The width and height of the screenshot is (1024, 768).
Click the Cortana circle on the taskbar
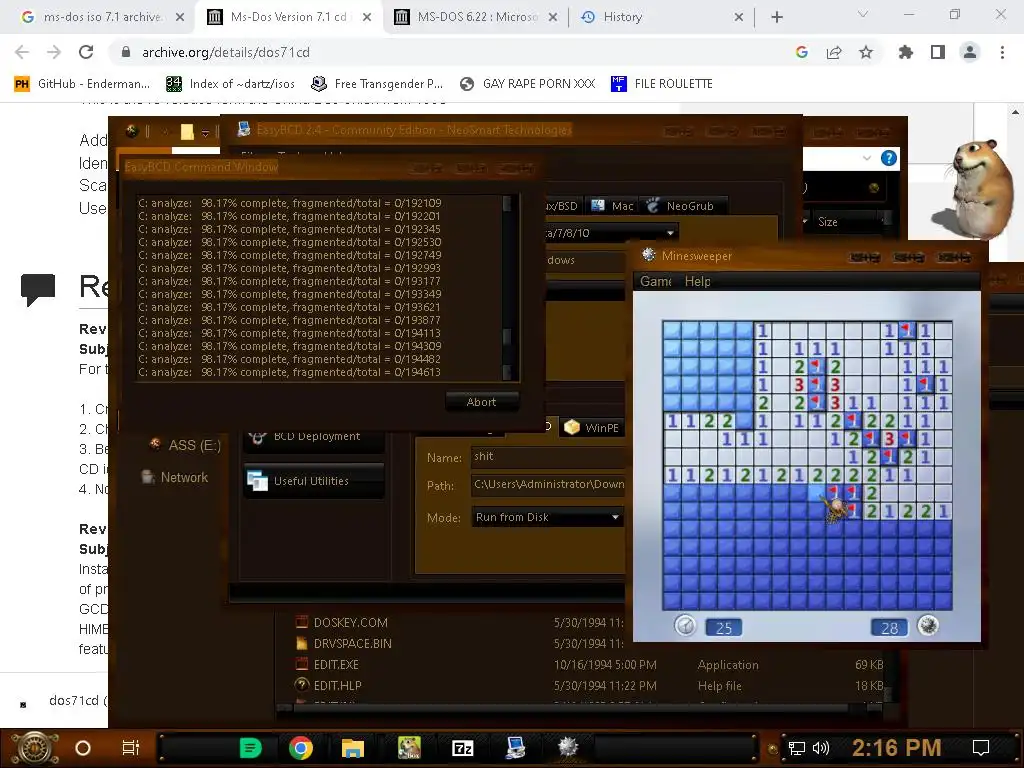[83, 748]
